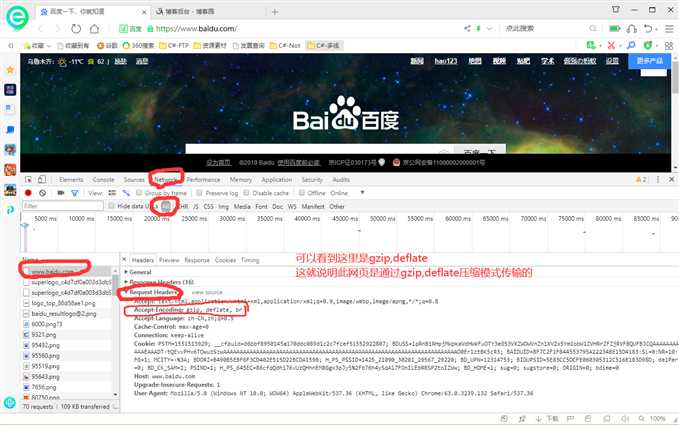Screen dimensions: 679x425
Task: Enable Offline checkbox
Action: [302, 193]
